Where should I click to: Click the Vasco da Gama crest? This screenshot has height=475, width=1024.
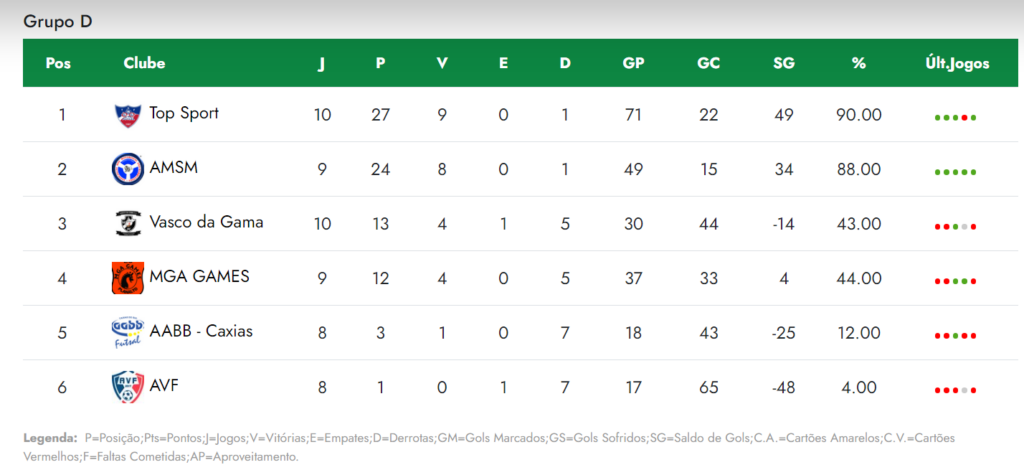[x=127, y=223]
